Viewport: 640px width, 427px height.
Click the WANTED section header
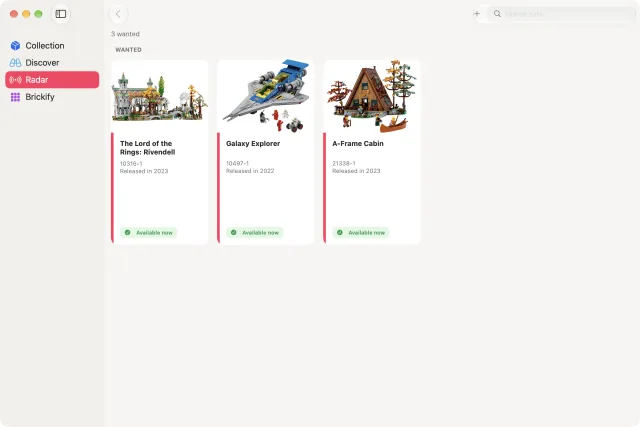(x=129, y=50)
